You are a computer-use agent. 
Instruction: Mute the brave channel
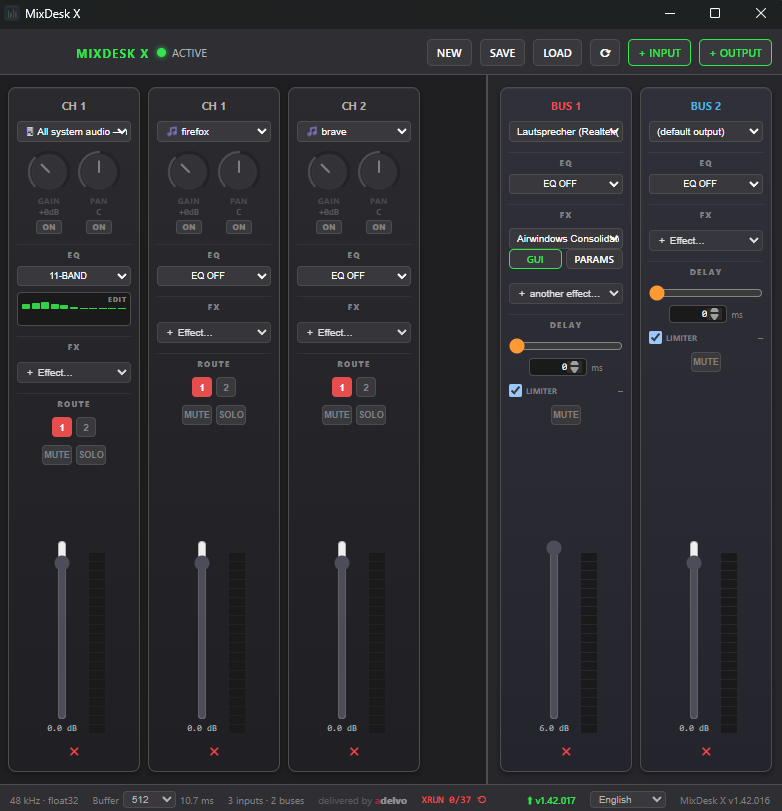point(337,415)
